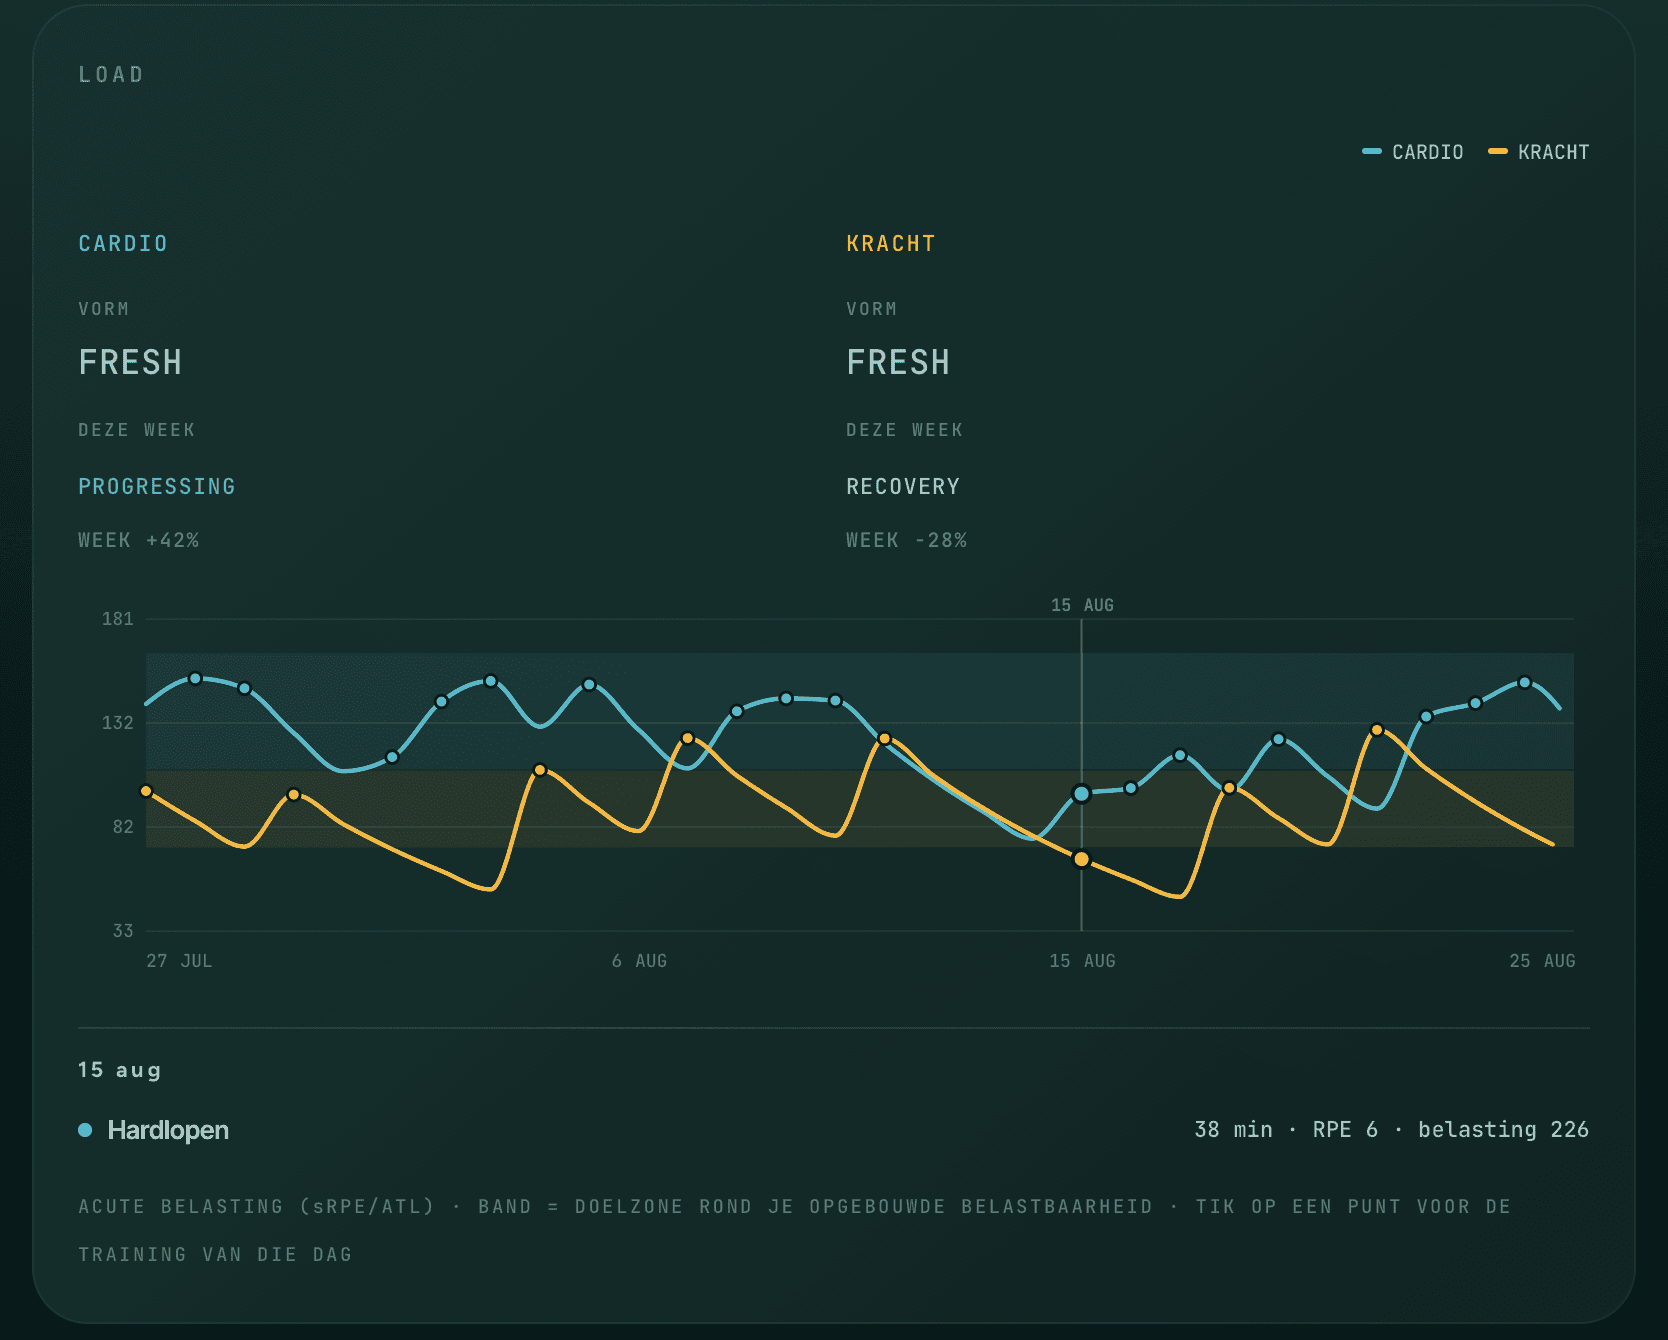The height and width of the screenshot is (1340, 1668).
Task: Toggle the KRACHT legend series
Action: (1538, 152)
